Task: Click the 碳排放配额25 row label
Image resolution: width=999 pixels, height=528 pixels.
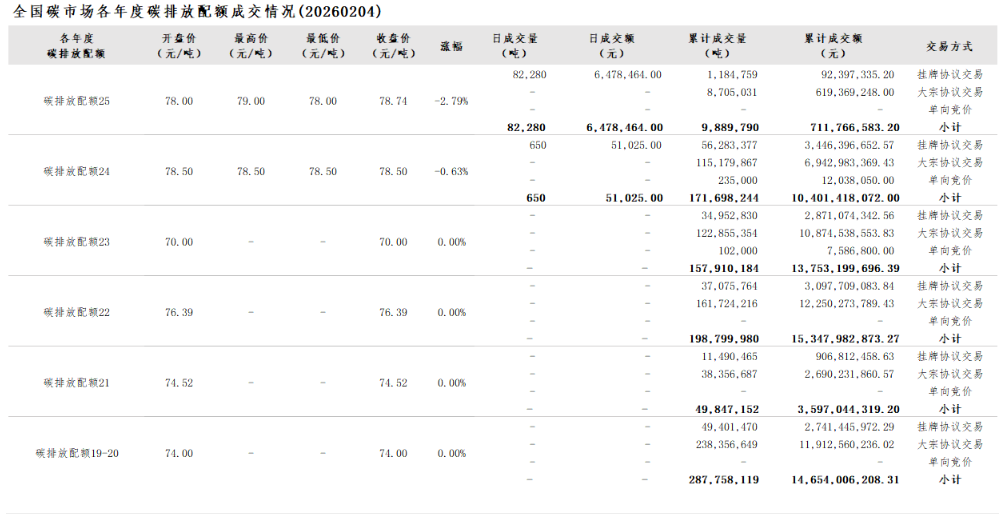Action: [77, 101]
